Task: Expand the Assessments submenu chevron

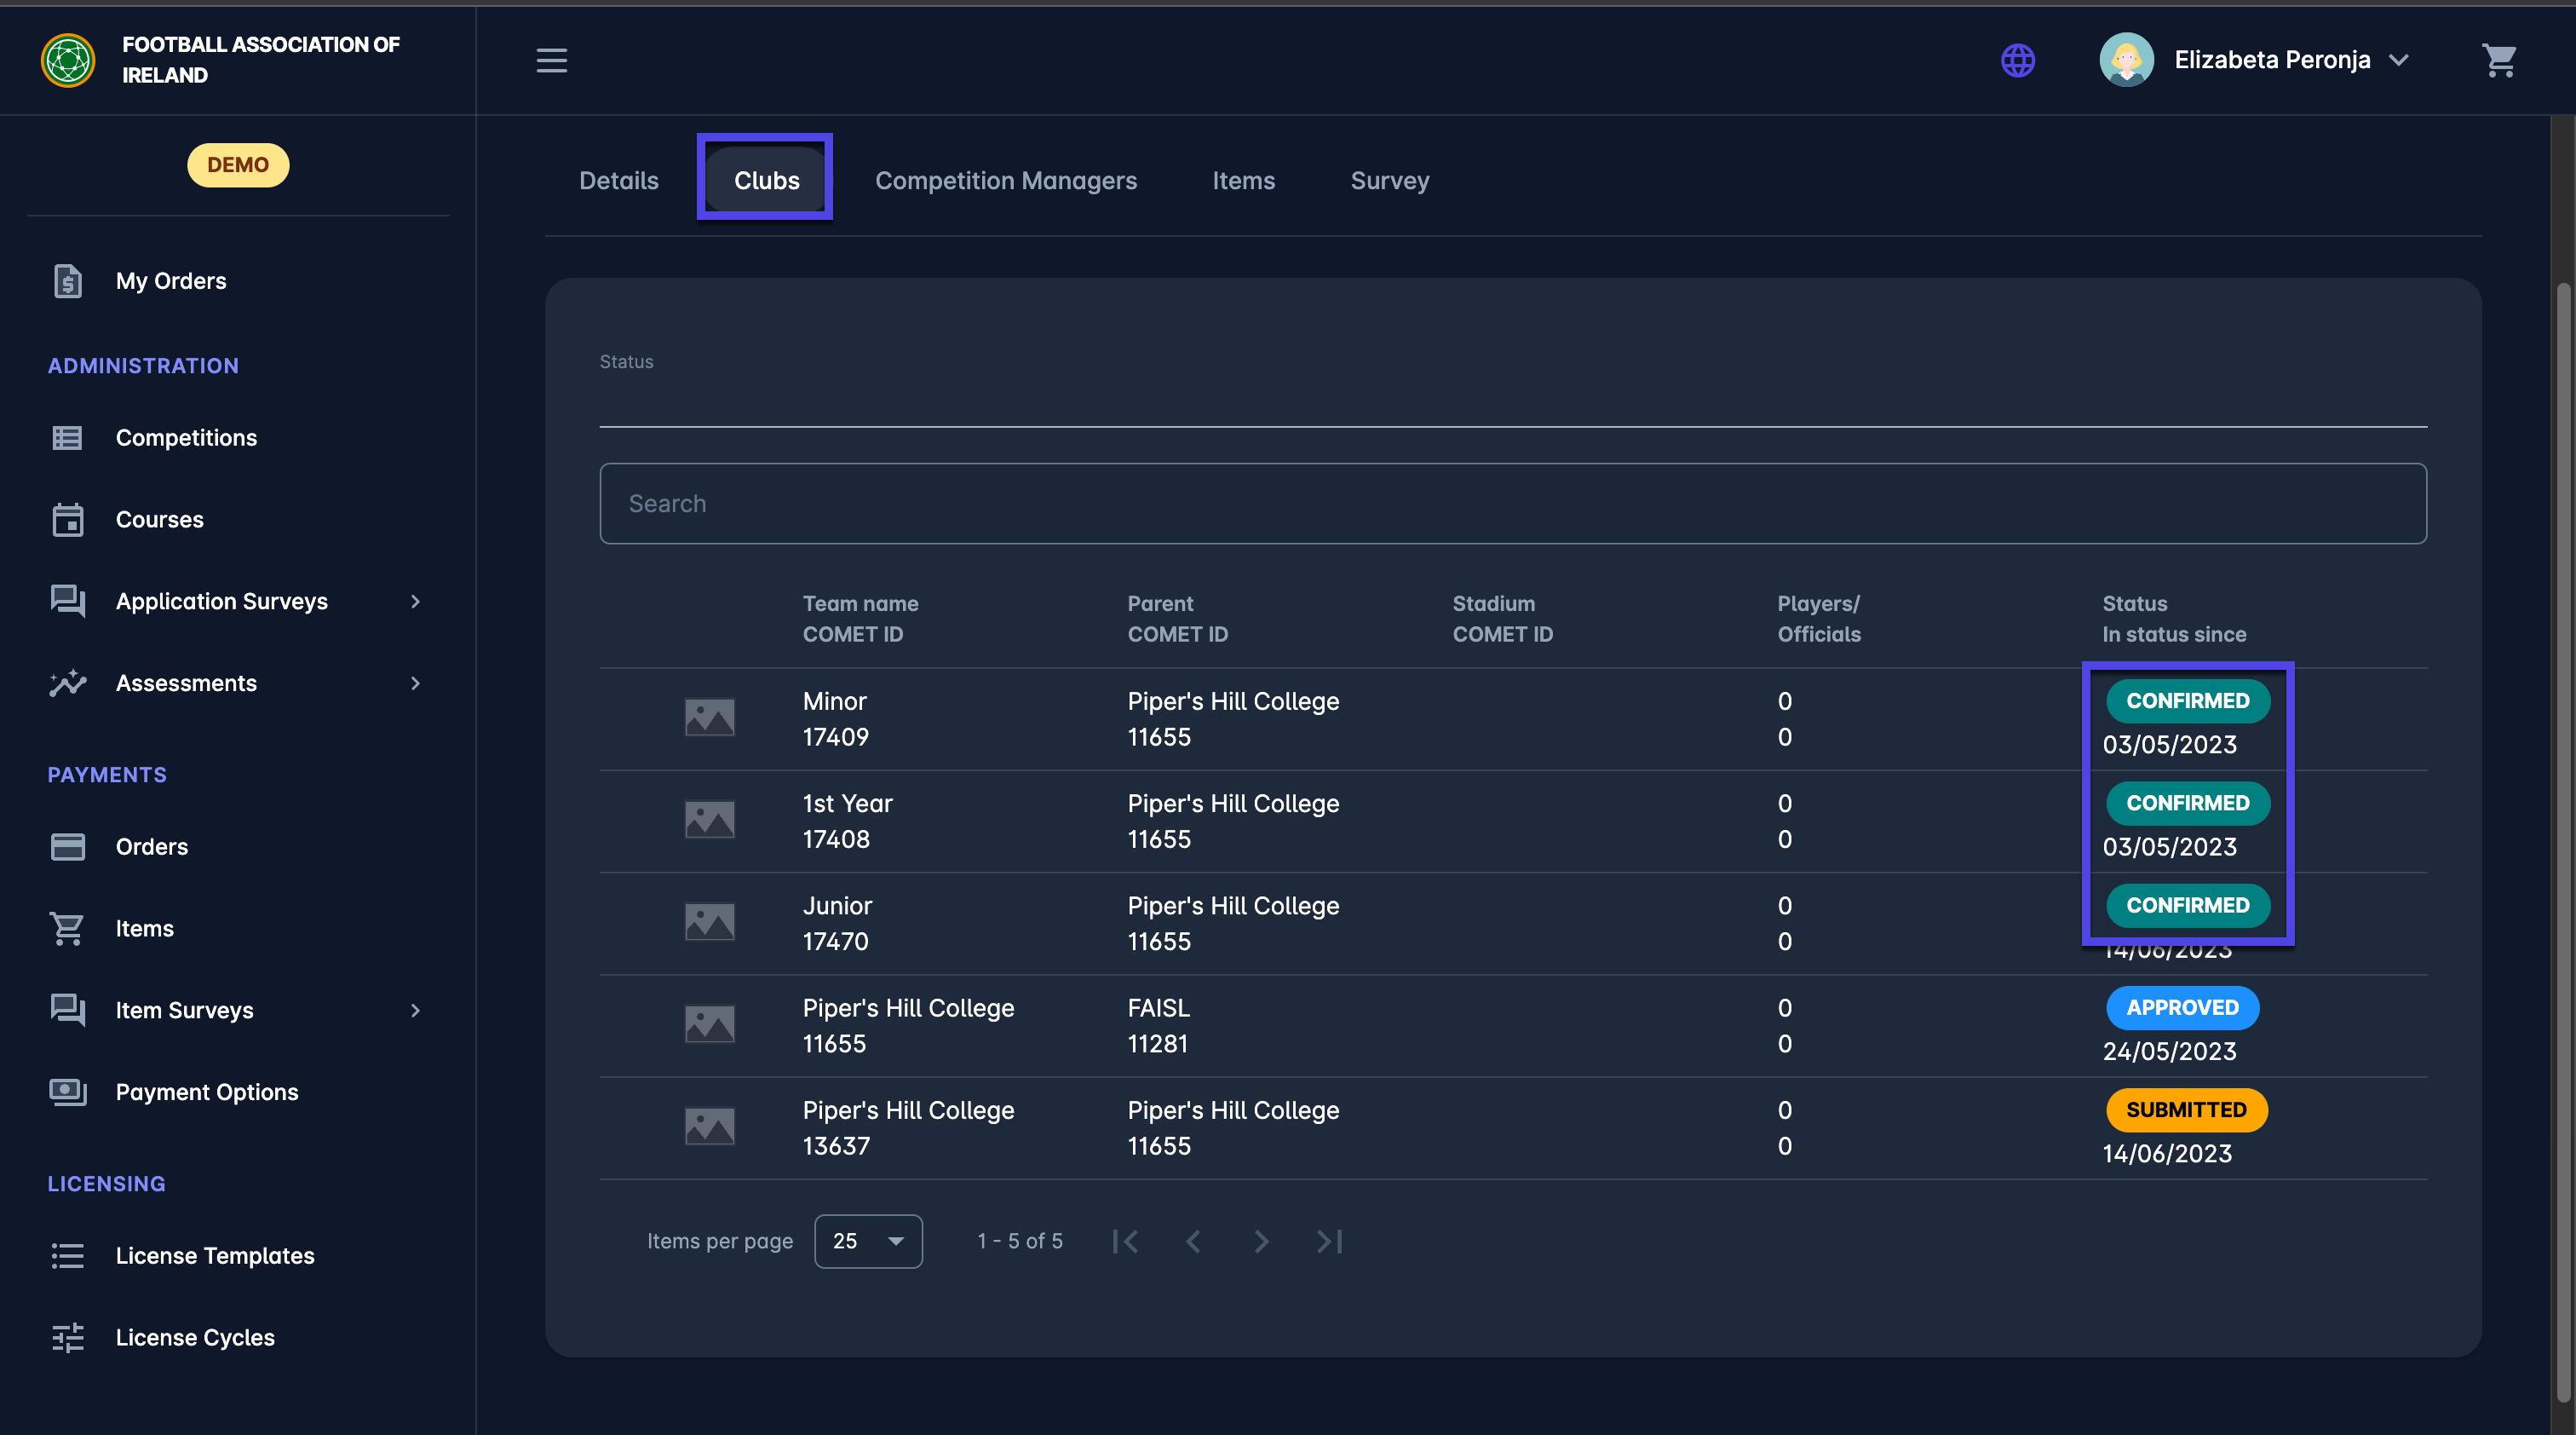Action: click(x=415, y=683)
